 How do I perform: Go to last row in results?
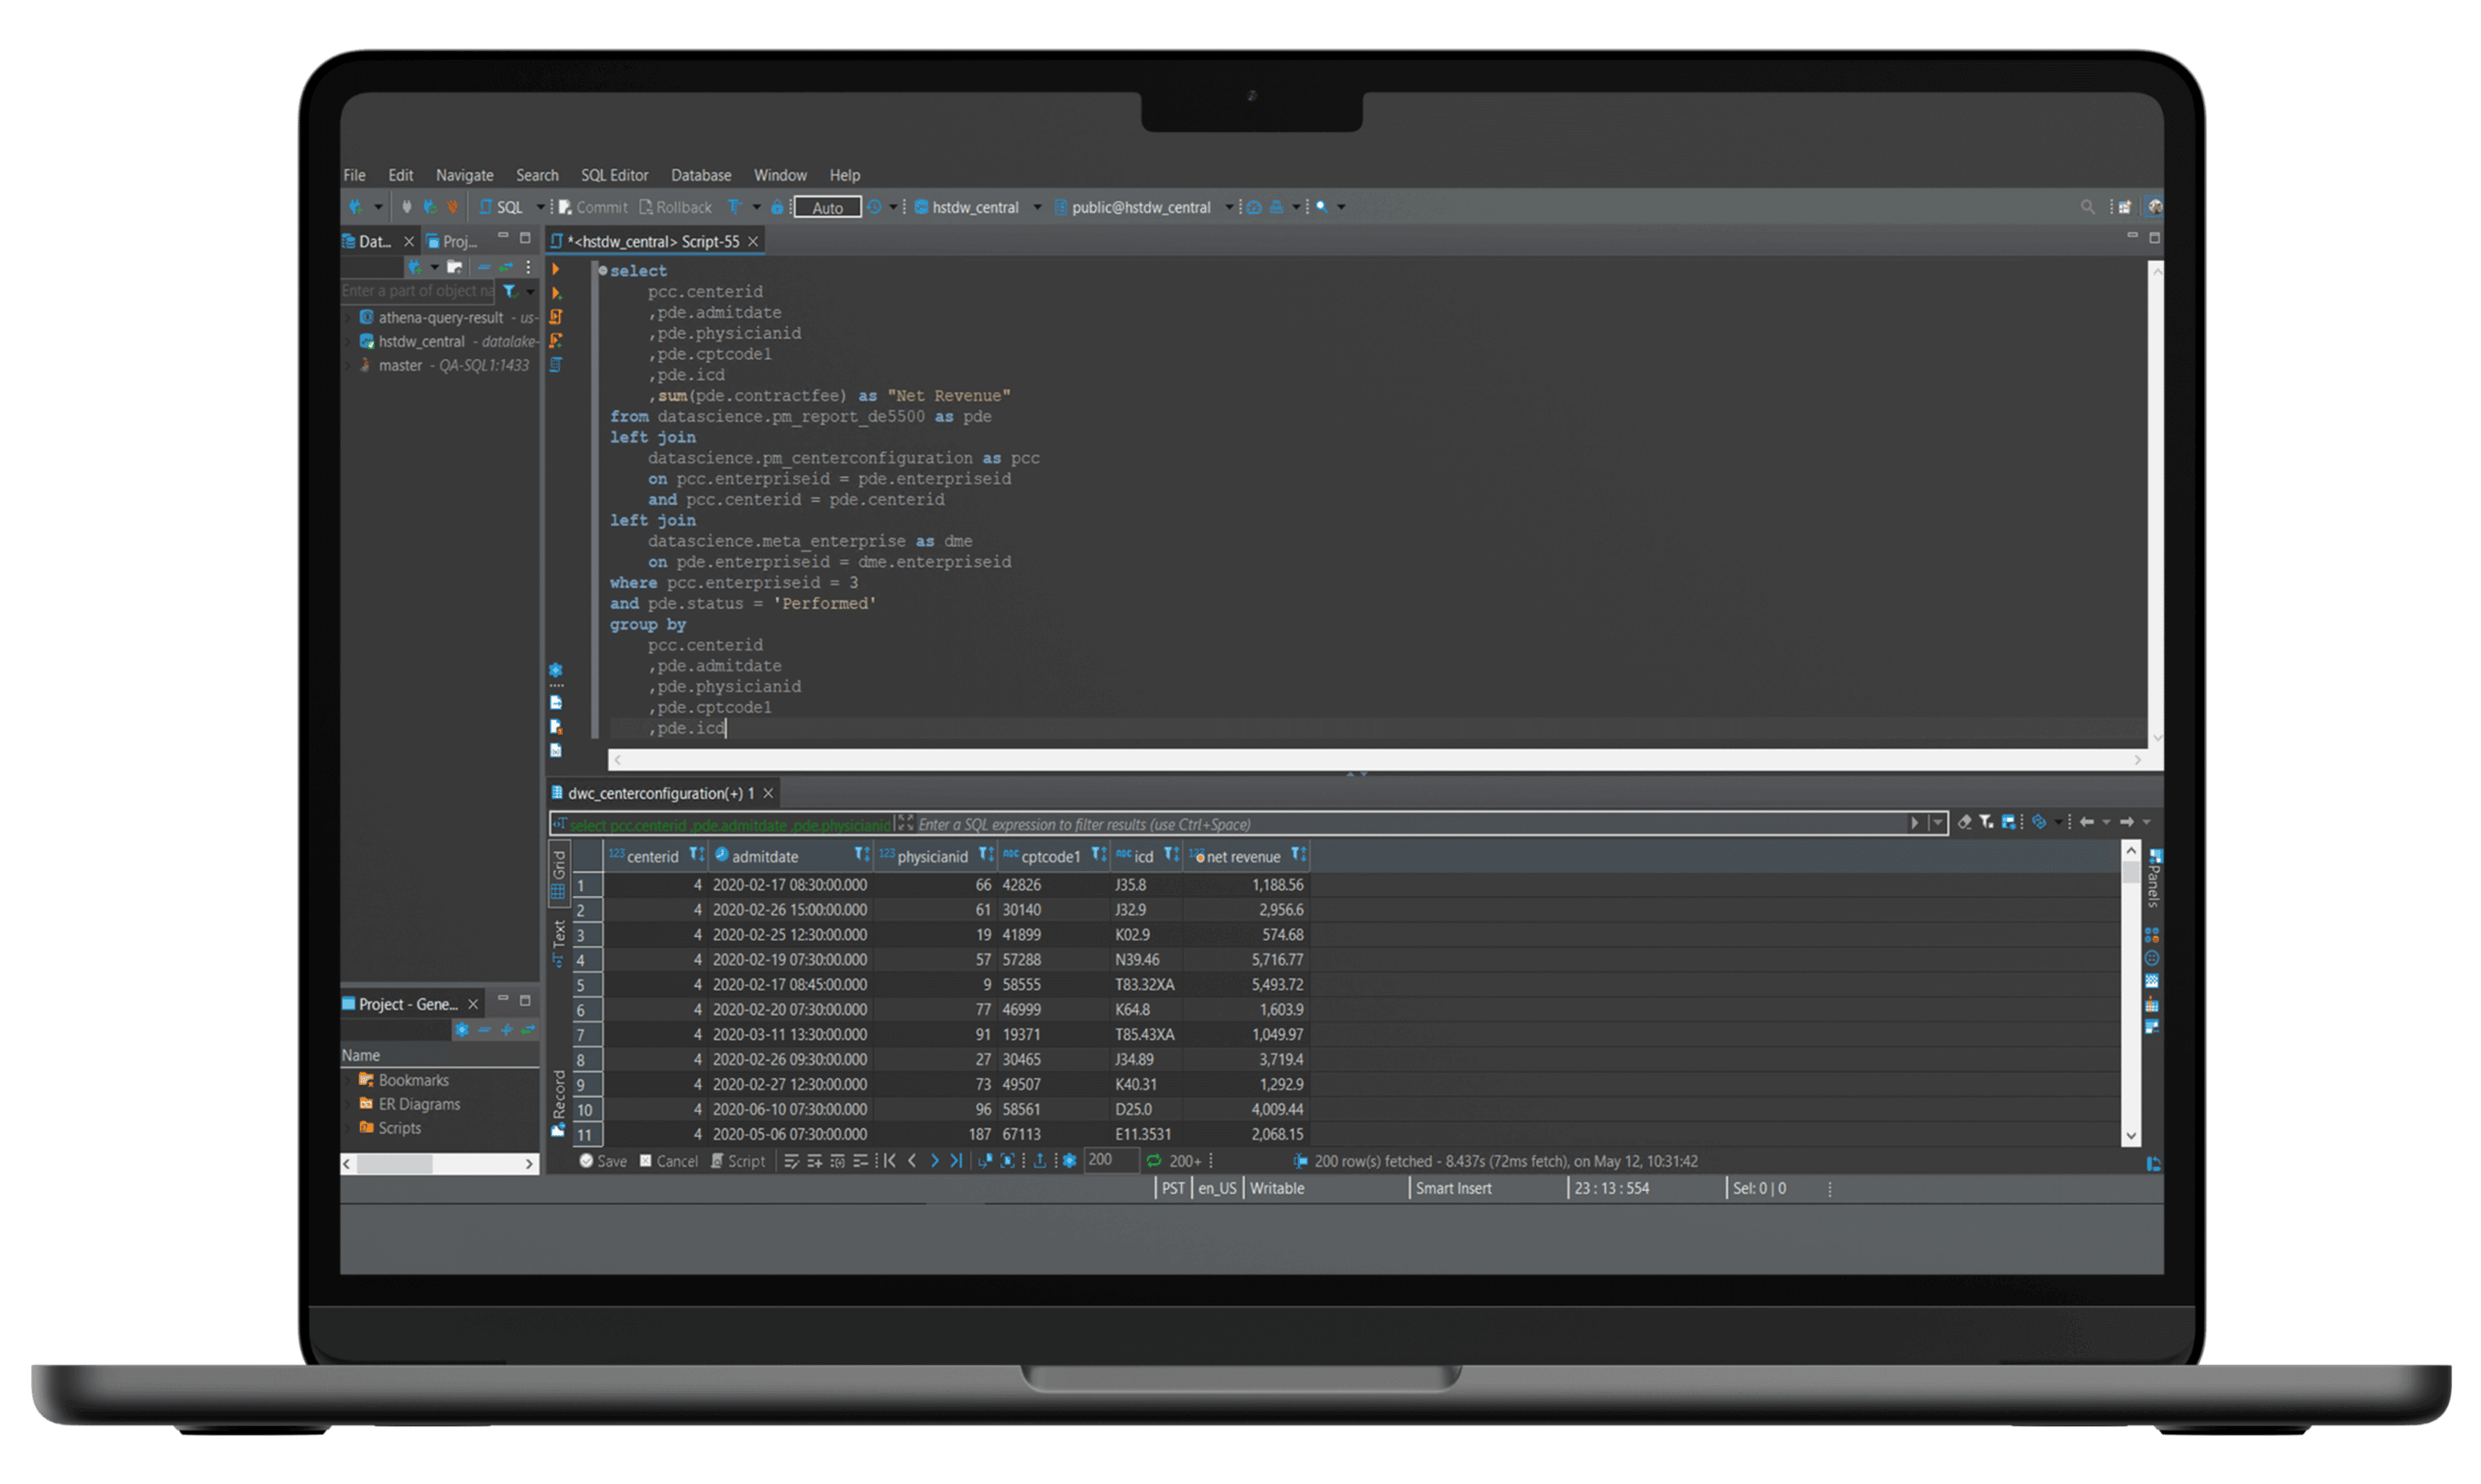pyautogui.click(x=956, y=1161)
